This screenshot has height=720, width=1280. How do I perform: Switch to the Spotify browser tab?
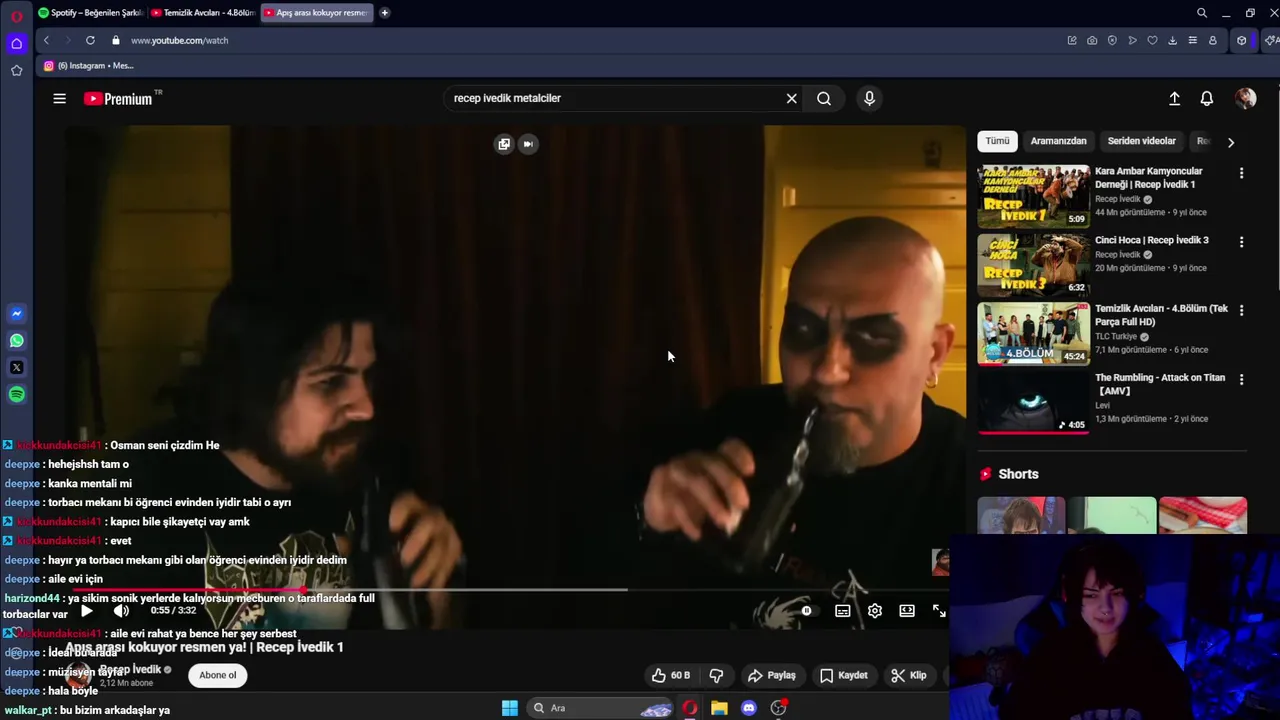coord(90,13)
